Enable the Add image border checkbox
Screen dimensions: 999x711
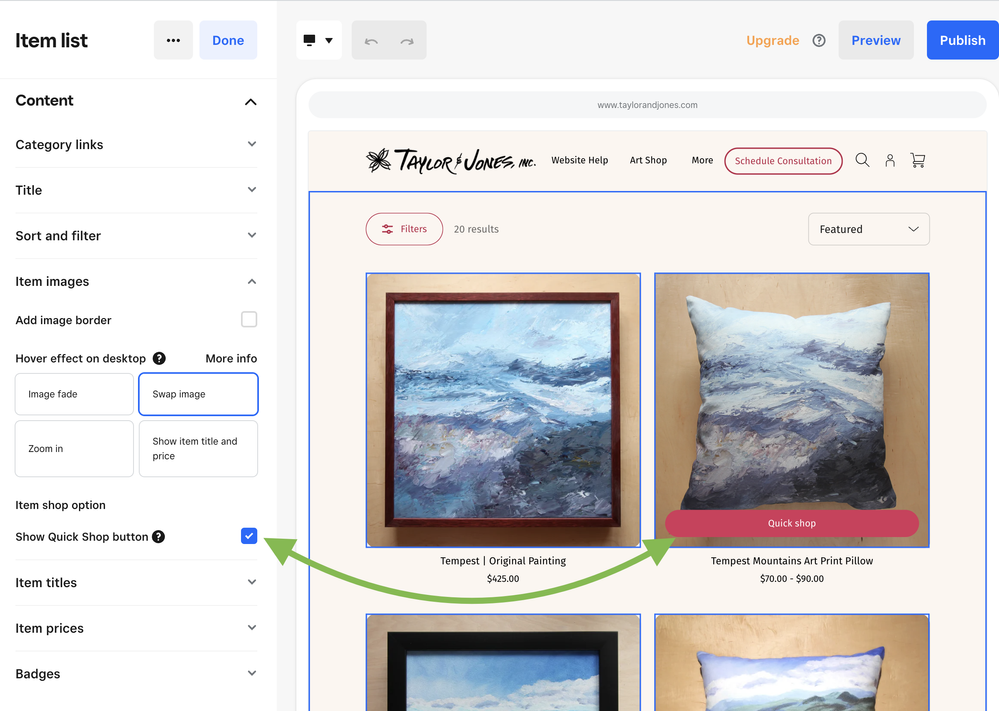[x=249, y=320]
